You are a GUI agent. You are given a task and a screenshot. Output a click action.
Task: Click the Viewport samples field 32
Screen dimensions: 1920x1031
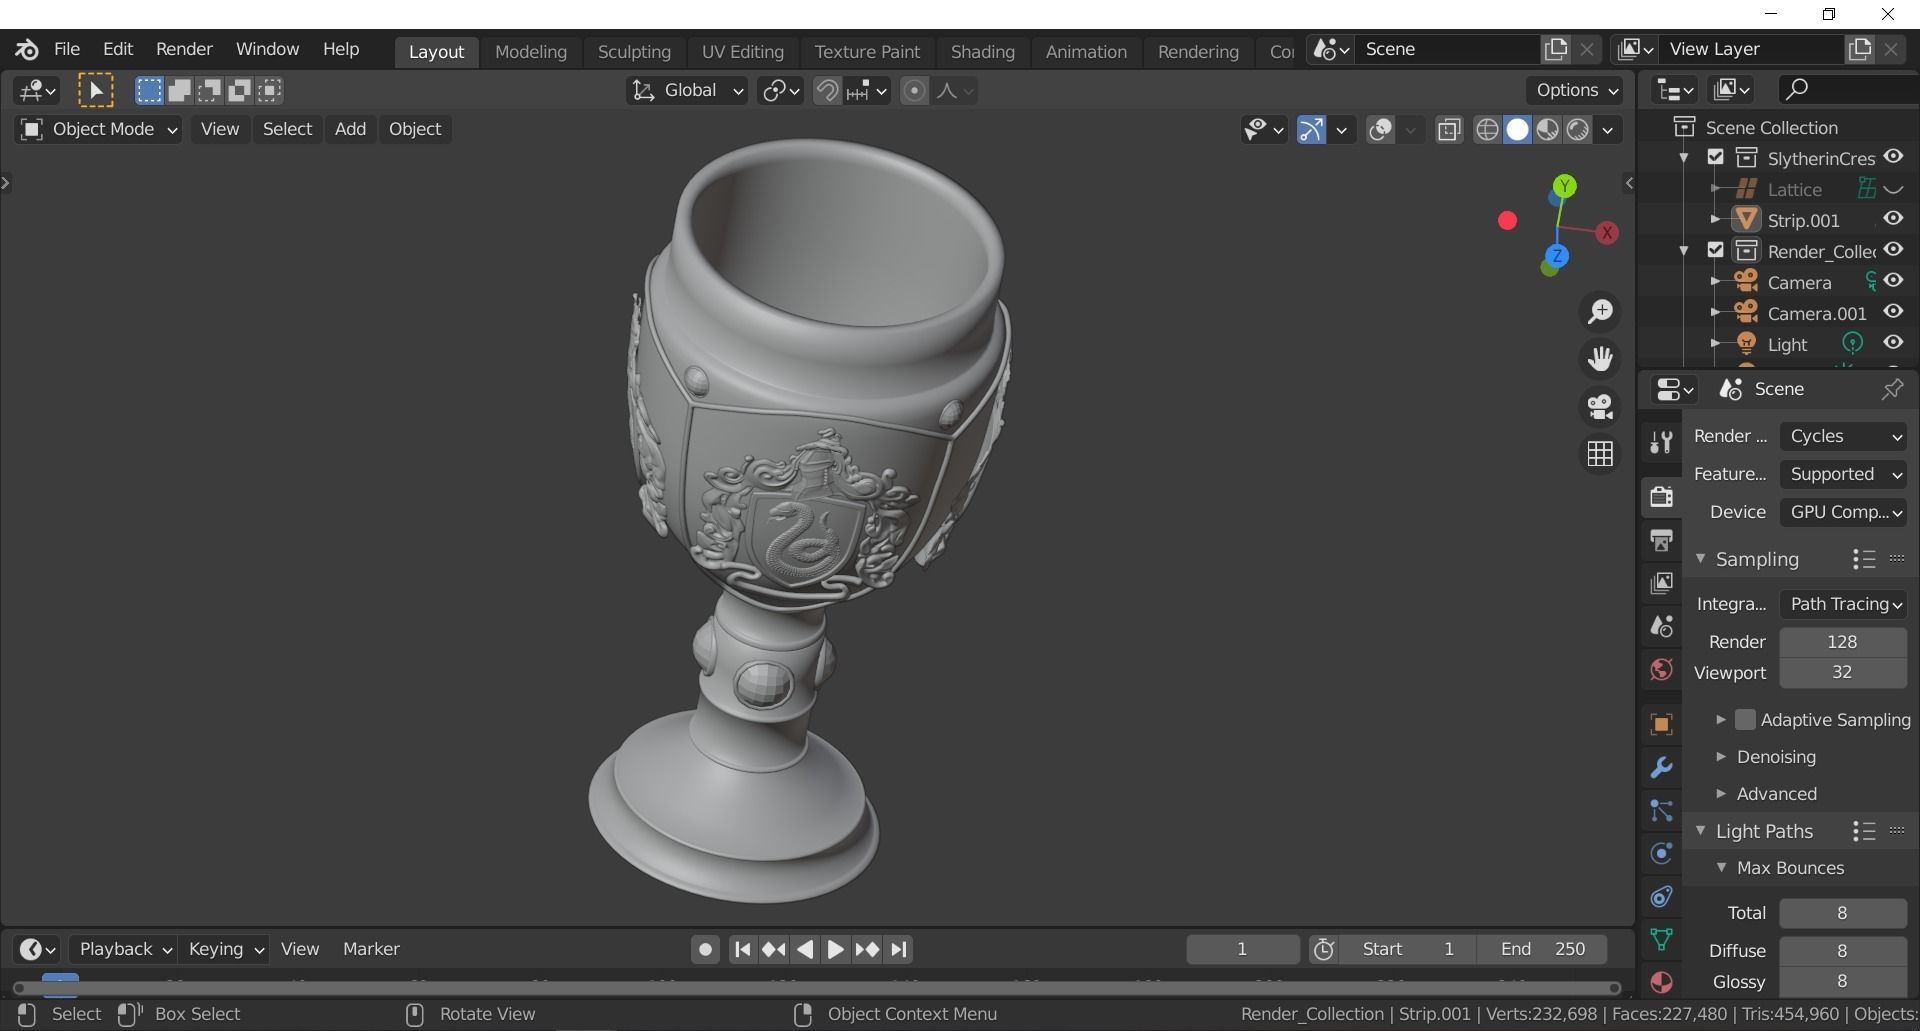[x=1843, y=673]
